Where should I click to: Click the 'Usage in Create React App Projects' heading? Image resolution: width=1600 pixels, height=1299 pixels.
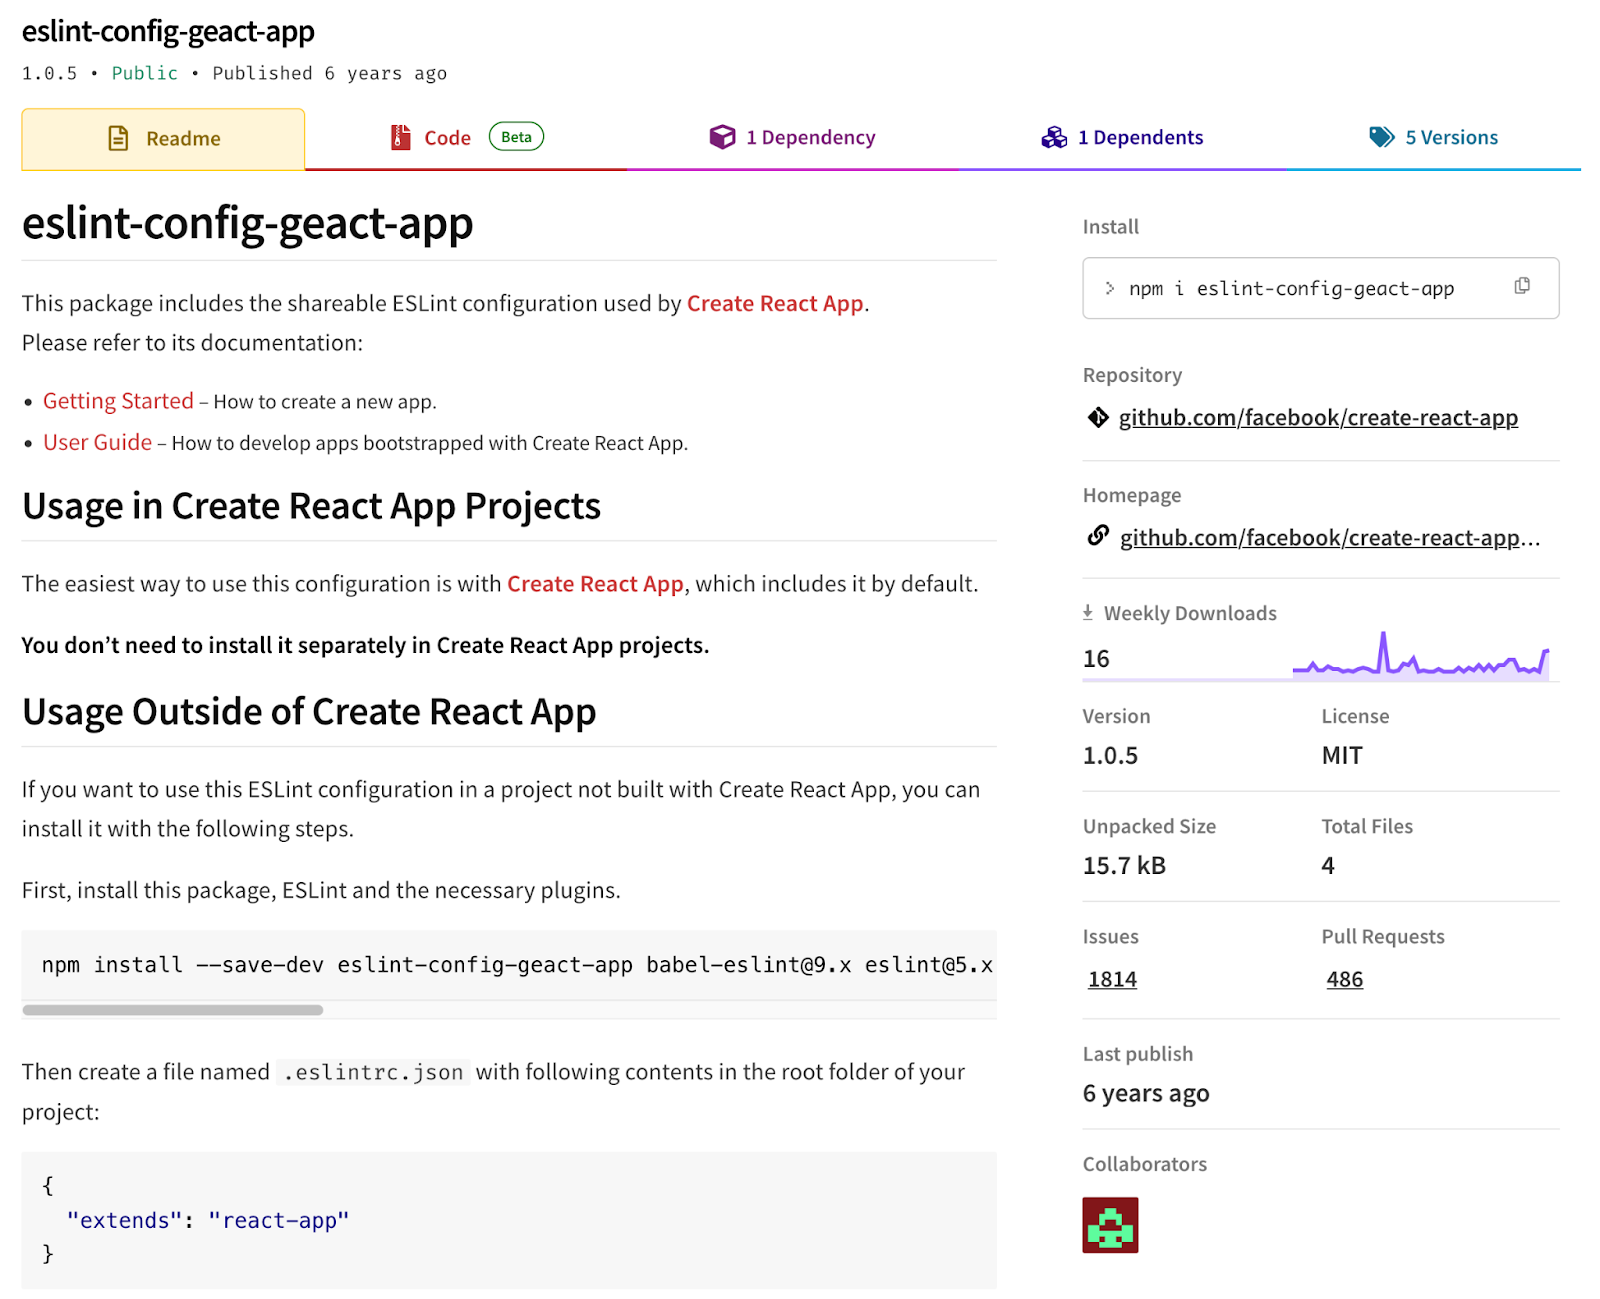311,506
